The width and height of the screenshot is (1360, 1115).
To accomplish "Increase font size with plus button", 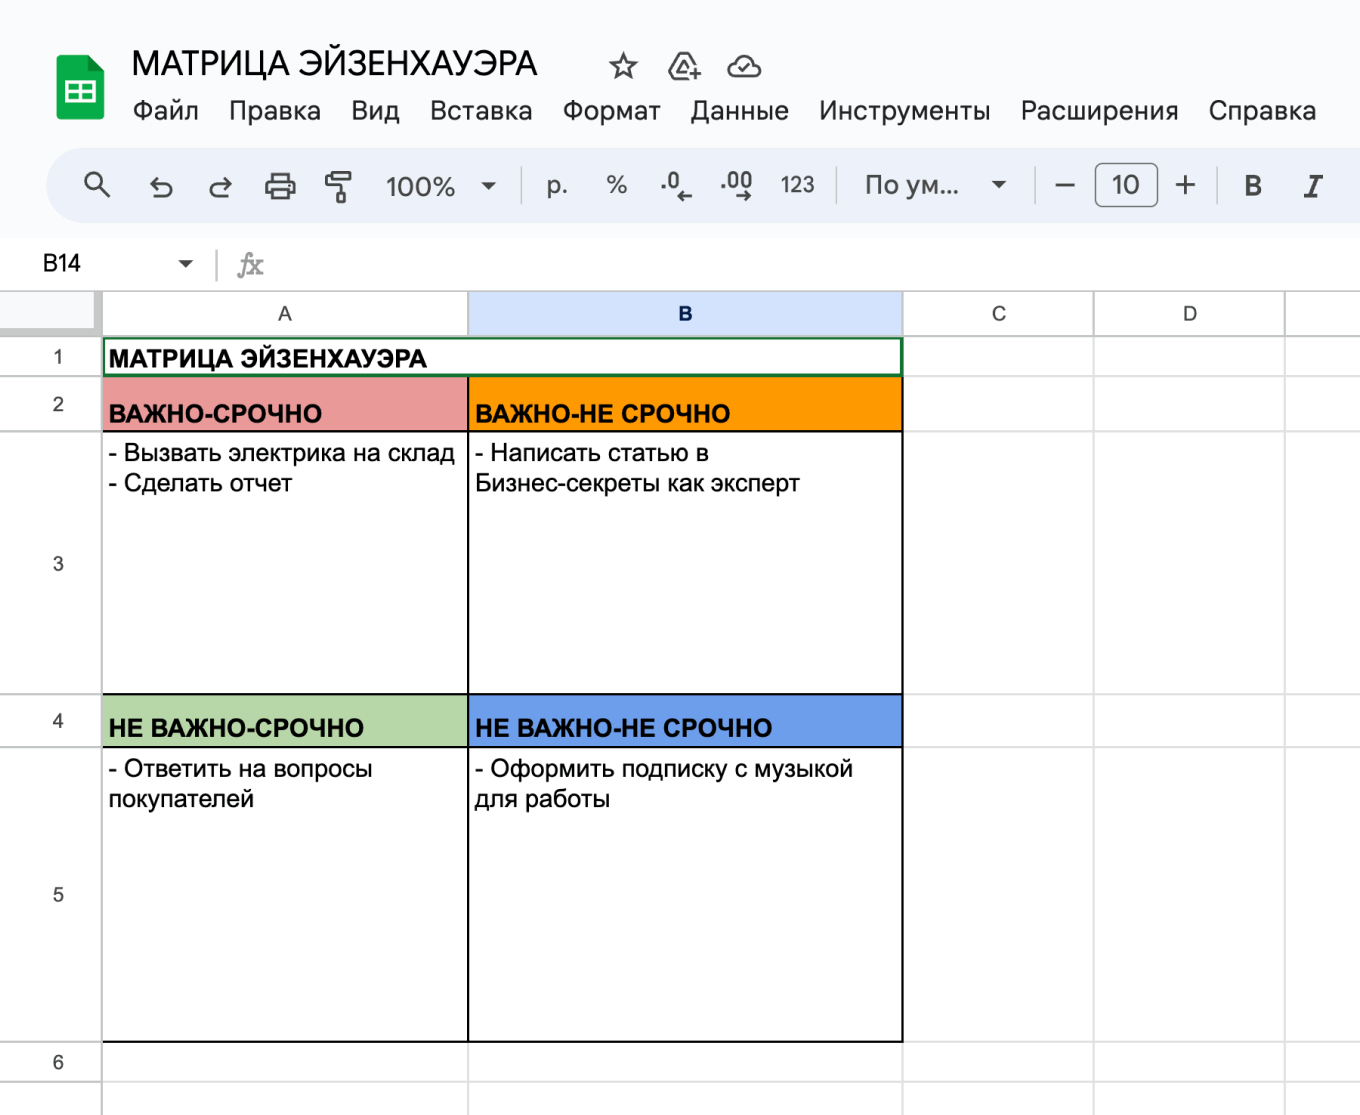I will [x=1185, y=186].
